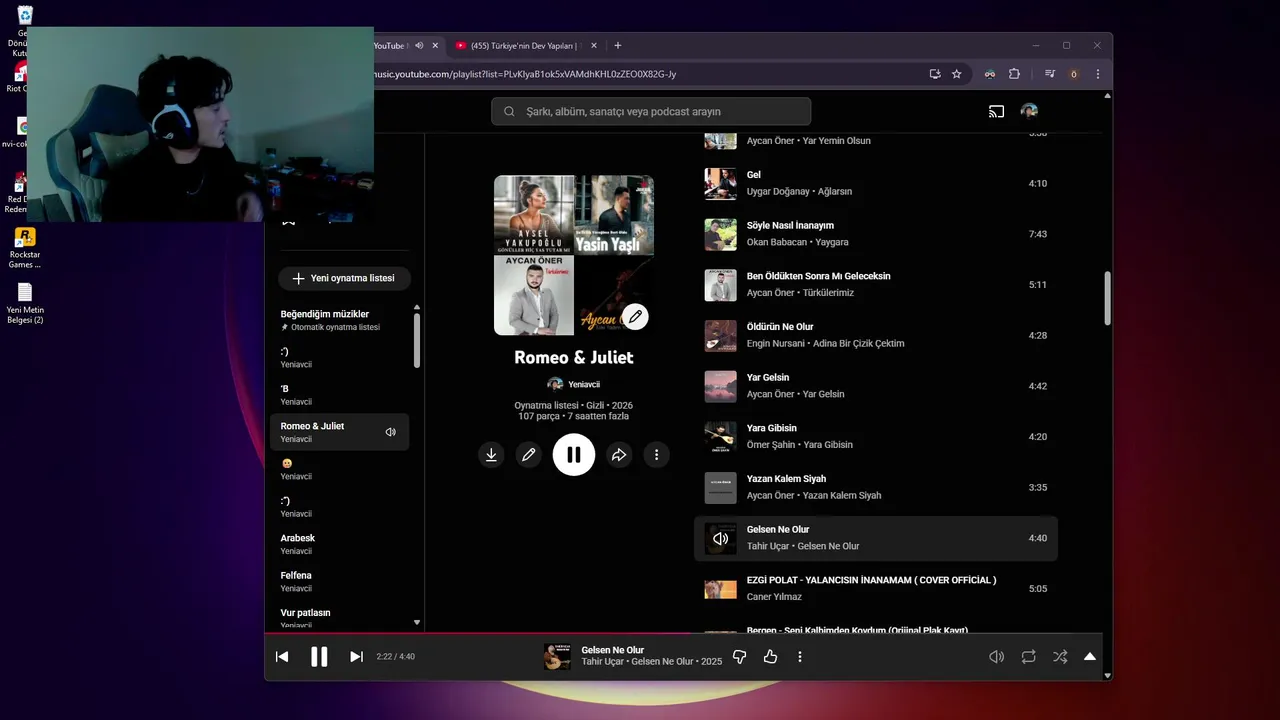The height and width of the screenshot is (720, 1280).
Task: Share the Romeo & Juliet playlist
Action: (x=619, y=455)
